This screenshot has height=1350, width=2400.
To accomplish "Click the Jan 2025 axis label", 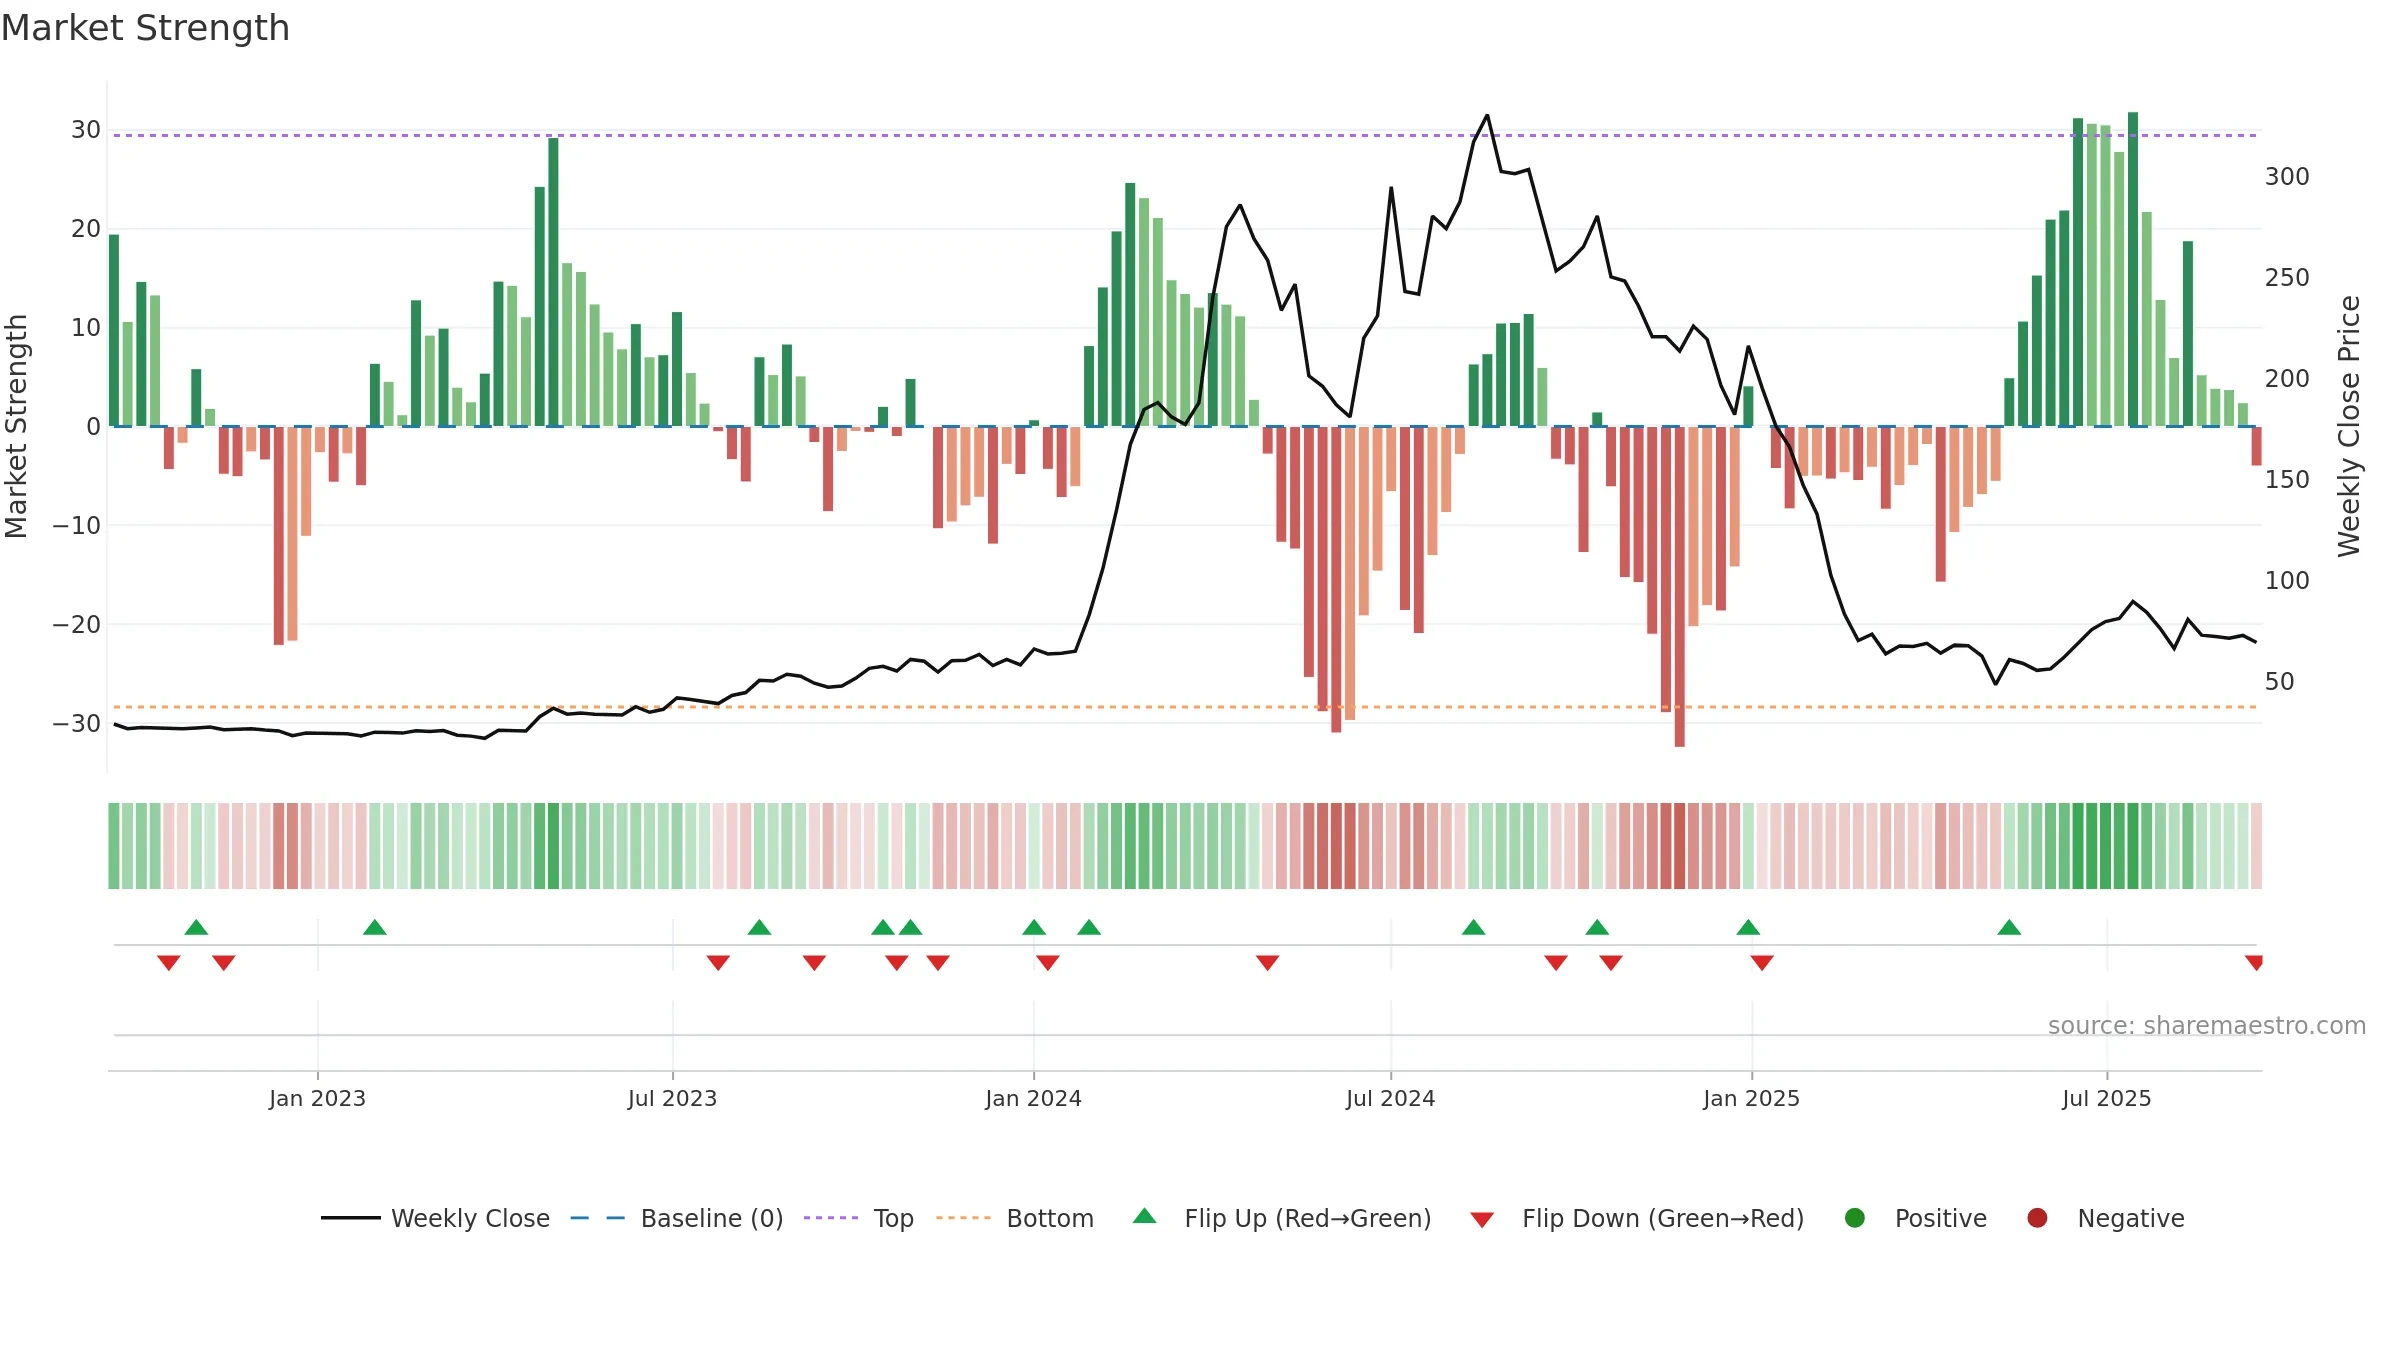I will pos(1751,1098).
